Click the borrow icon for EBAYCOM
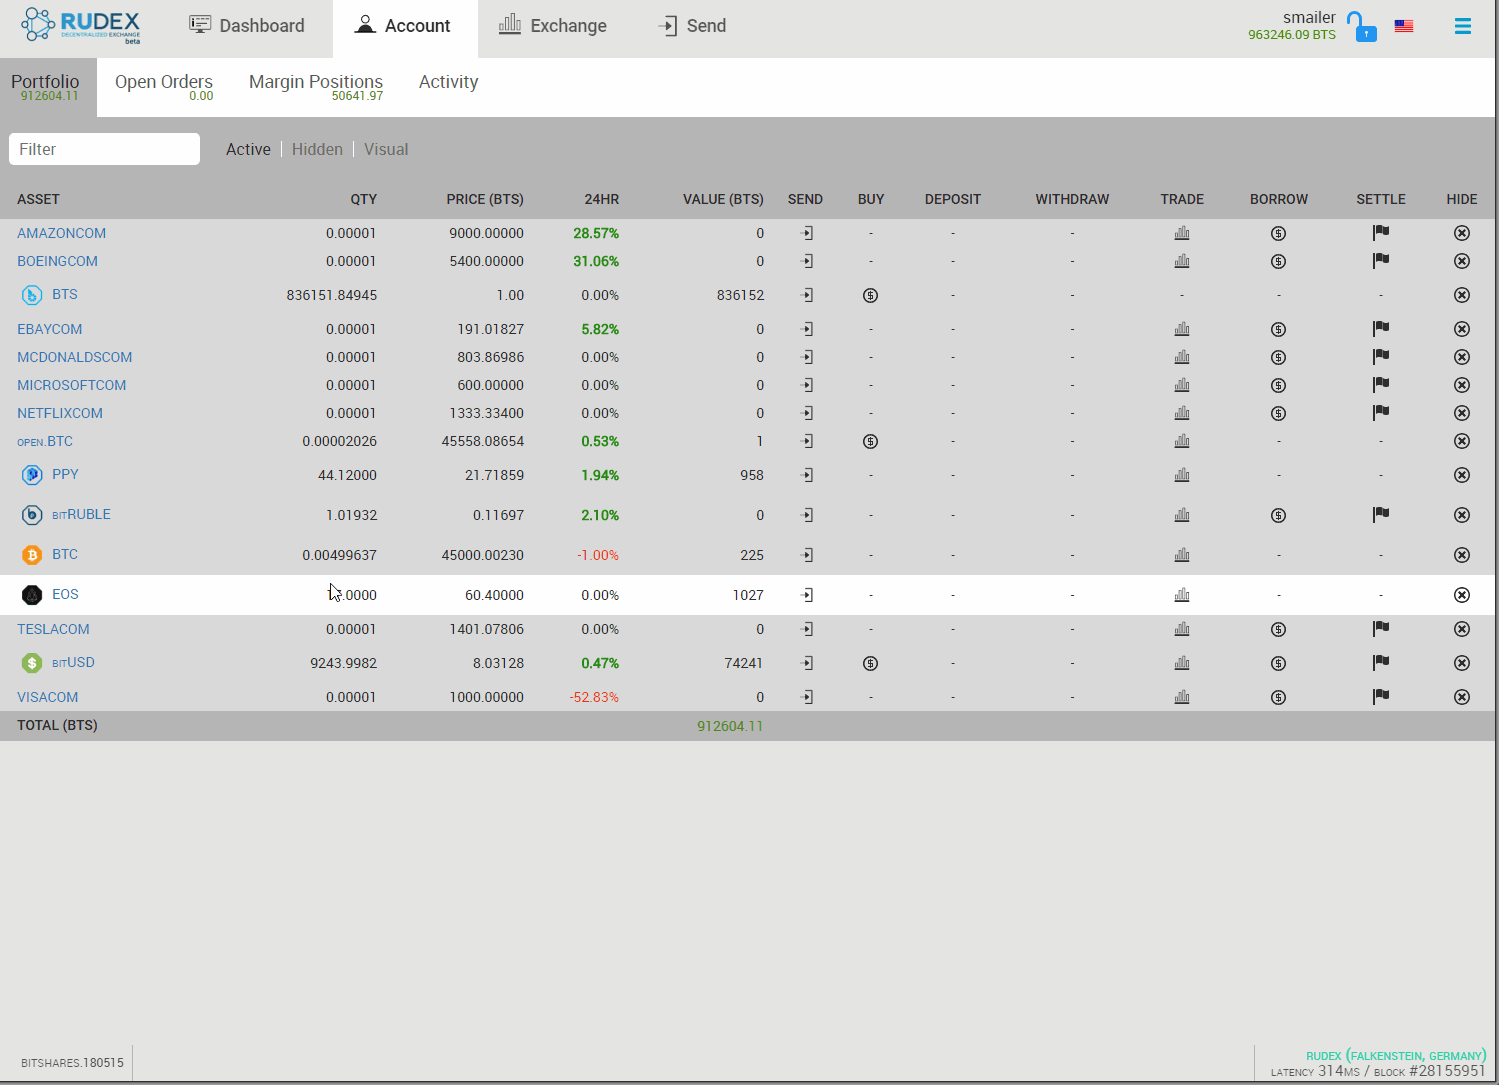 point(1278,329)
